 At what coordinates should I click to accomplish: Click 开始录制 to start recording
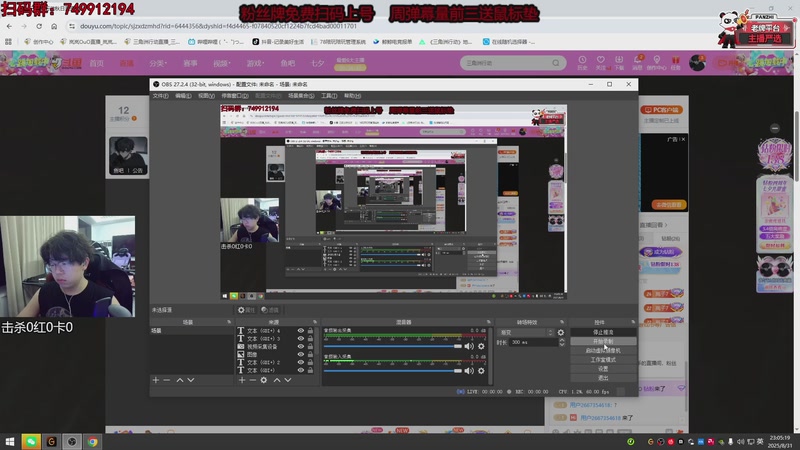[603, 341]
